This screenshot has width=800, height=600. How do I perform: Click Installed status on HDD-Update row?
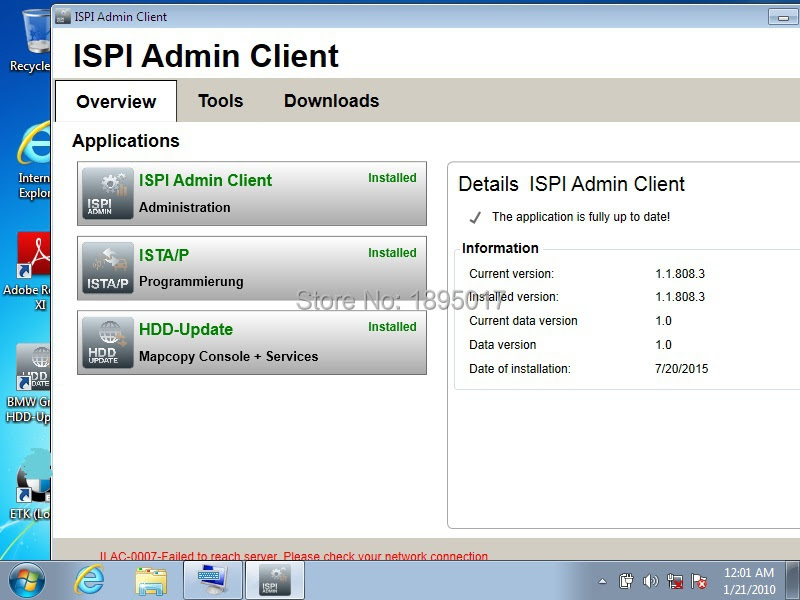pyautogui.click(x=392, y=327)
